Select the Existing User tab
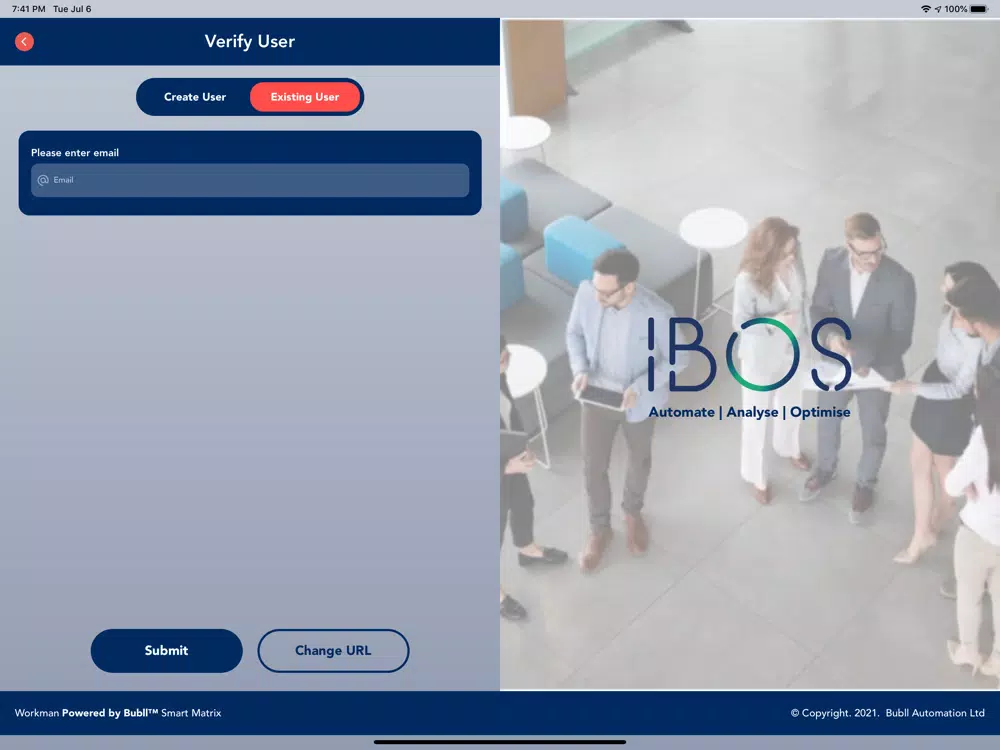 point(305,97)
